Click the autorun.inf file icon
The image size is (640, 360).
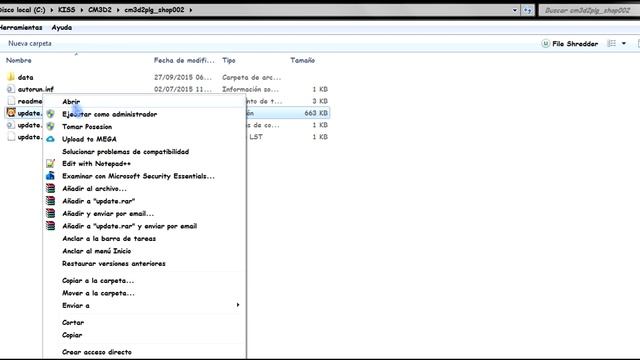[x=11, y=89]
